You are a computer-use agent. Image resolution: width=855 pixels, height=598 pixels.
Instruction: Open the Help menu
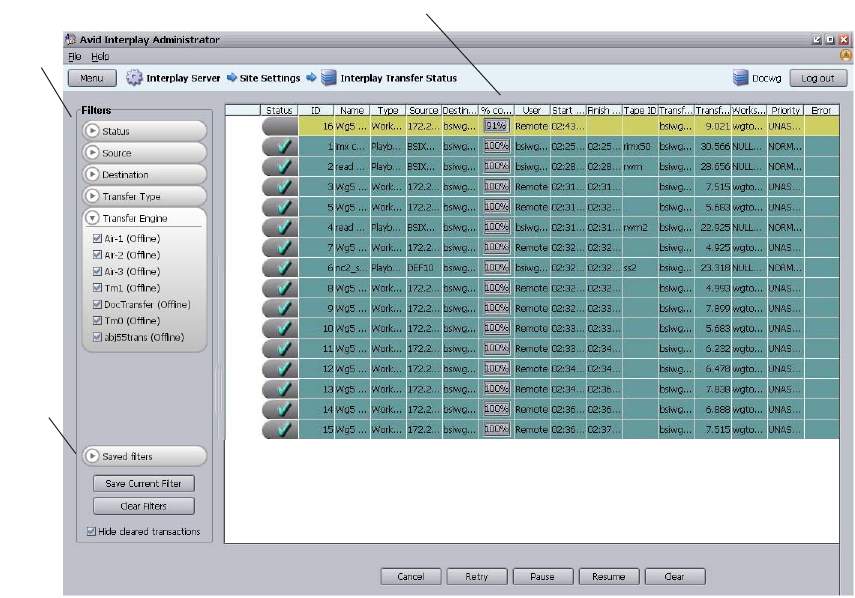click(100, 56)
